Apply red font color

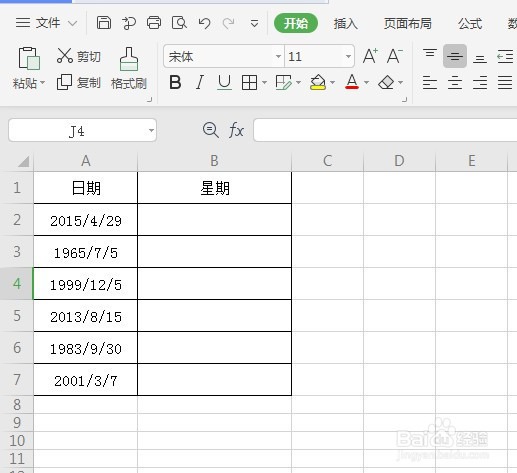pos(352,82)
